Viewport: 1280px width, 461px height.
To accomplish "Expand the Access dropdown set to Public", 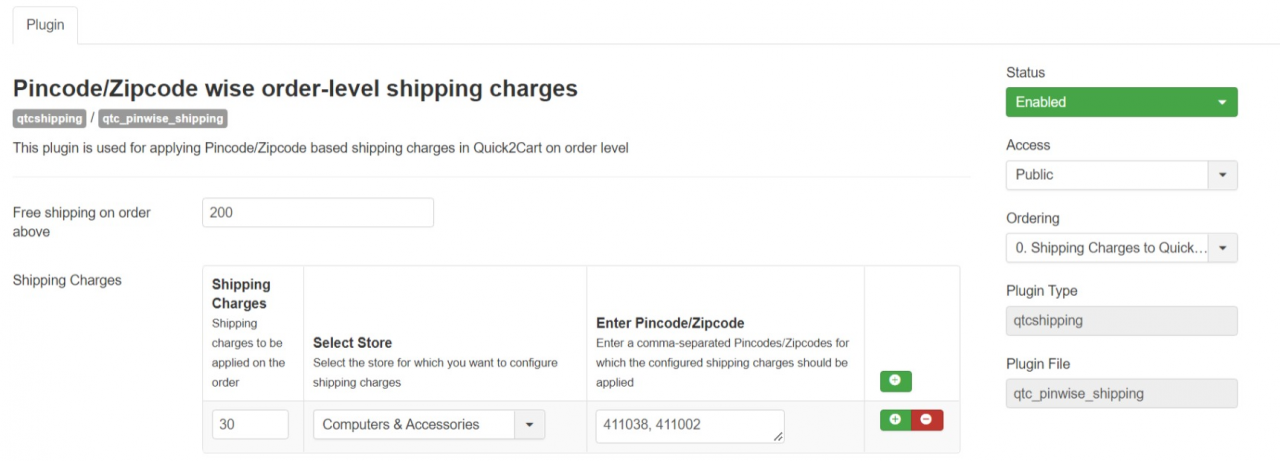I will [x=1121, y=175].
